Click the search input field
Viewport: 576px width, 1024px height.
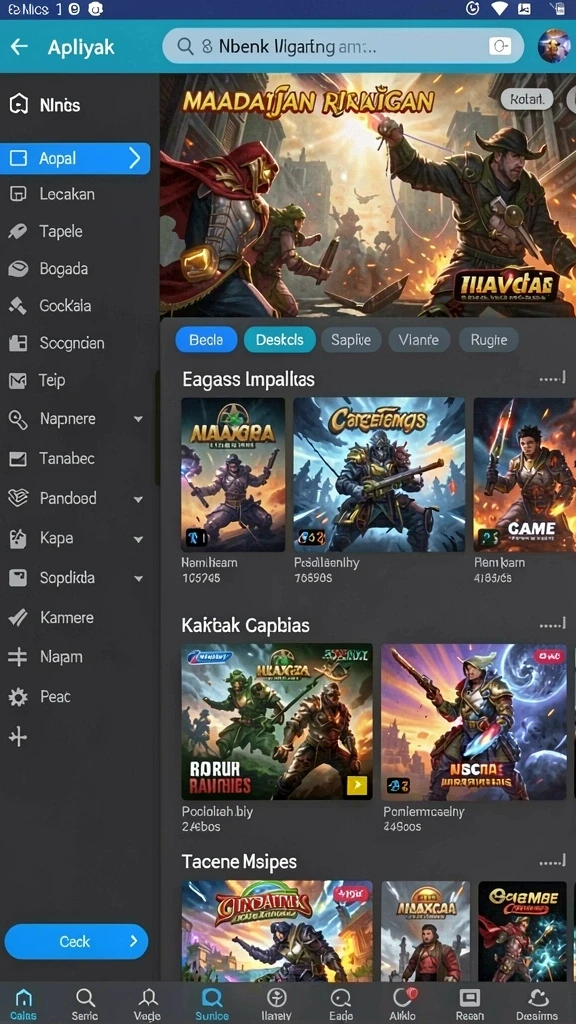point(343,46)
